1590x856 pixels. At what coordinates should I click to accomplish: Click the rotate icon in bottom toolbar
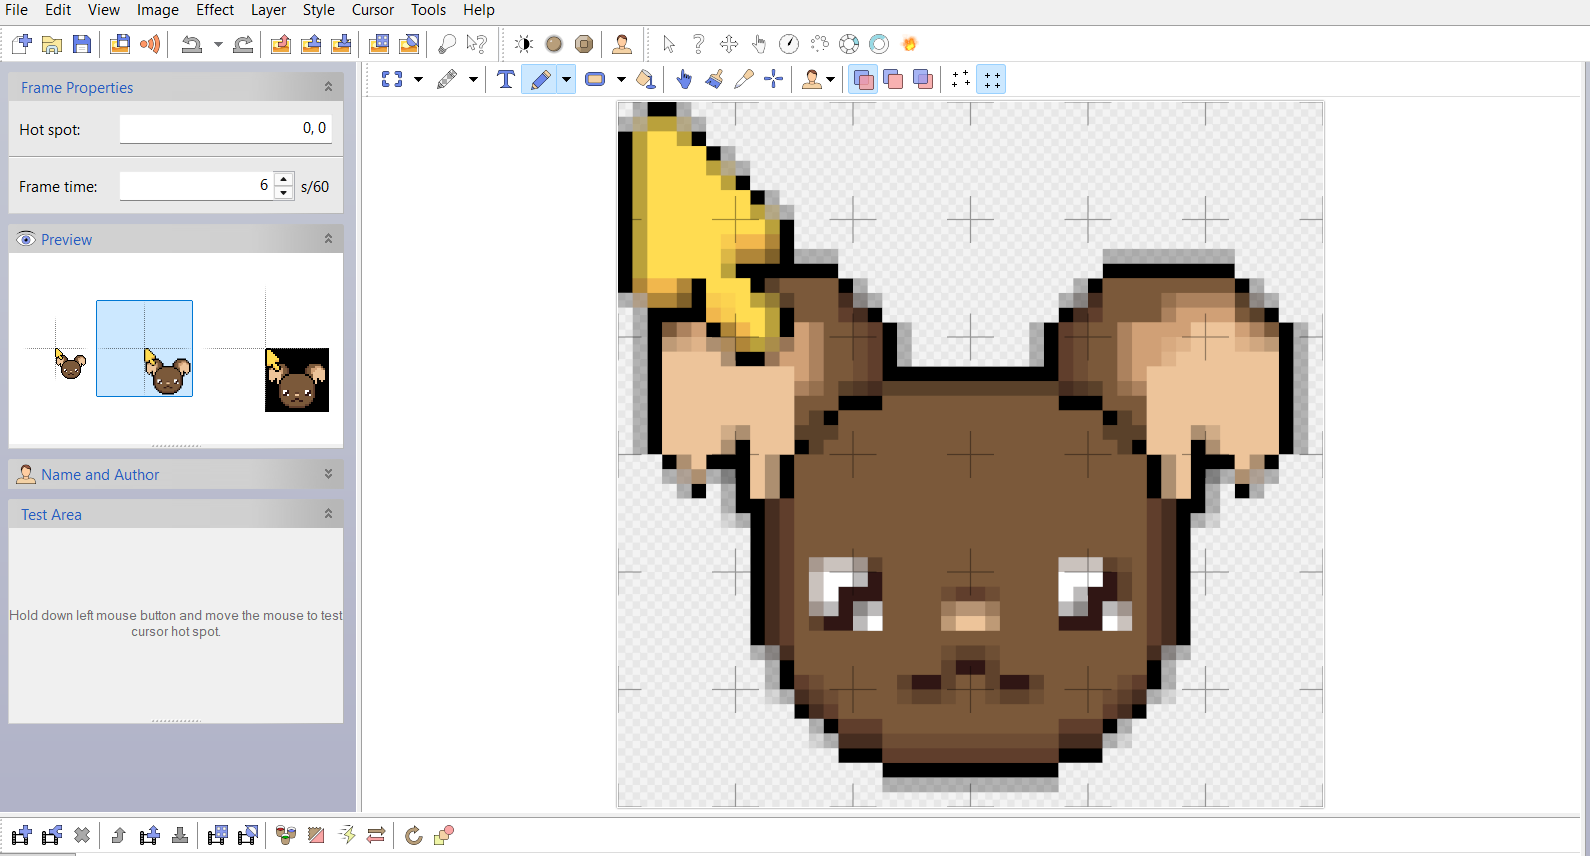(413, 835)
